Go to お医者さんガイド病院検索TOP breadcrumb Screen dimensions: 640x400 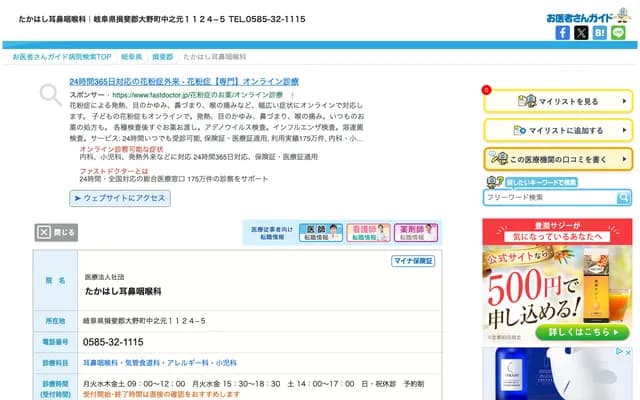pos(62,57)
